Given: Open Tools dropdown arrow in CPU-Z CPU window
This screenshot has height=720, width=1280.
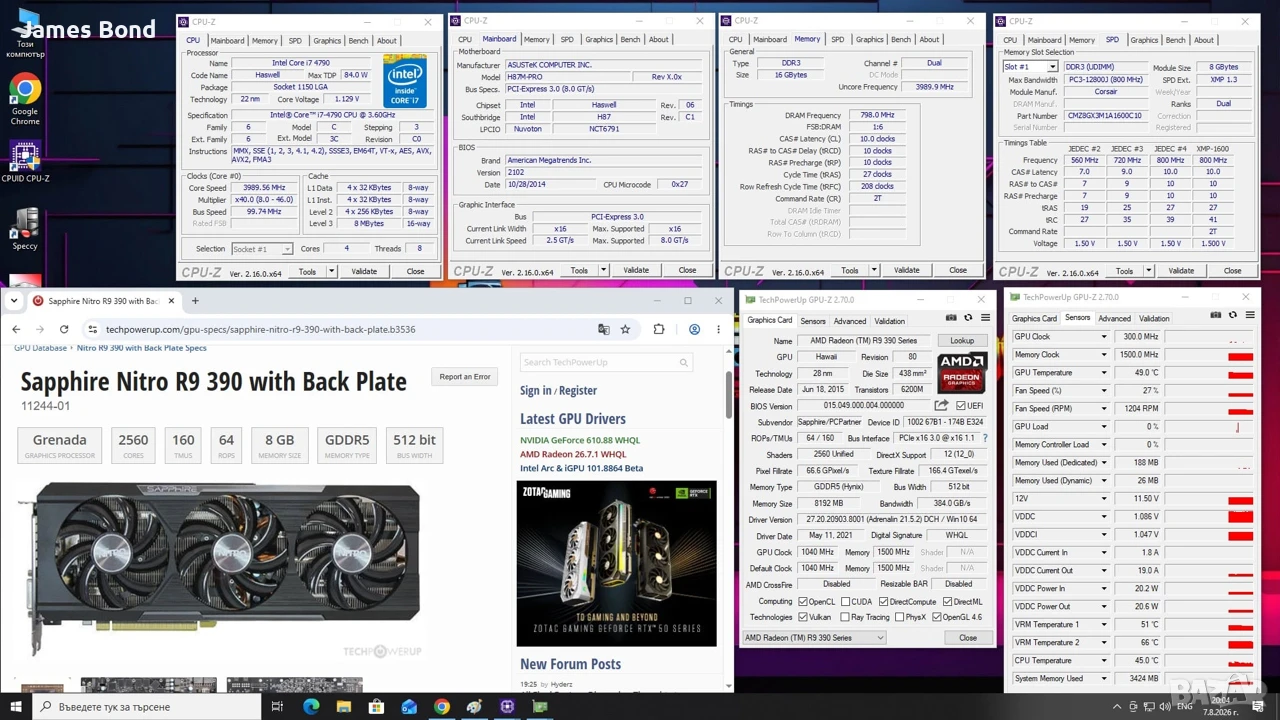Looking at the screenshot, I should 332,271.
